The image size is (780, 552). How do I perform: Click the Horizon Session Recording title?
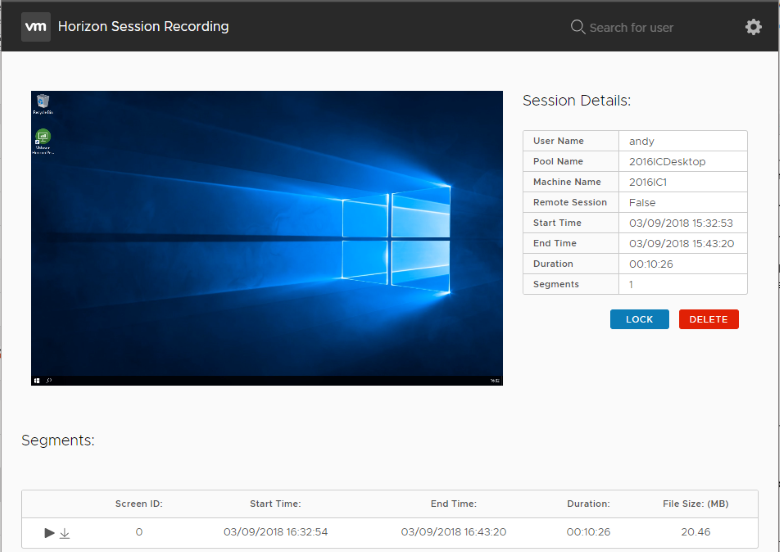[143, 26]
